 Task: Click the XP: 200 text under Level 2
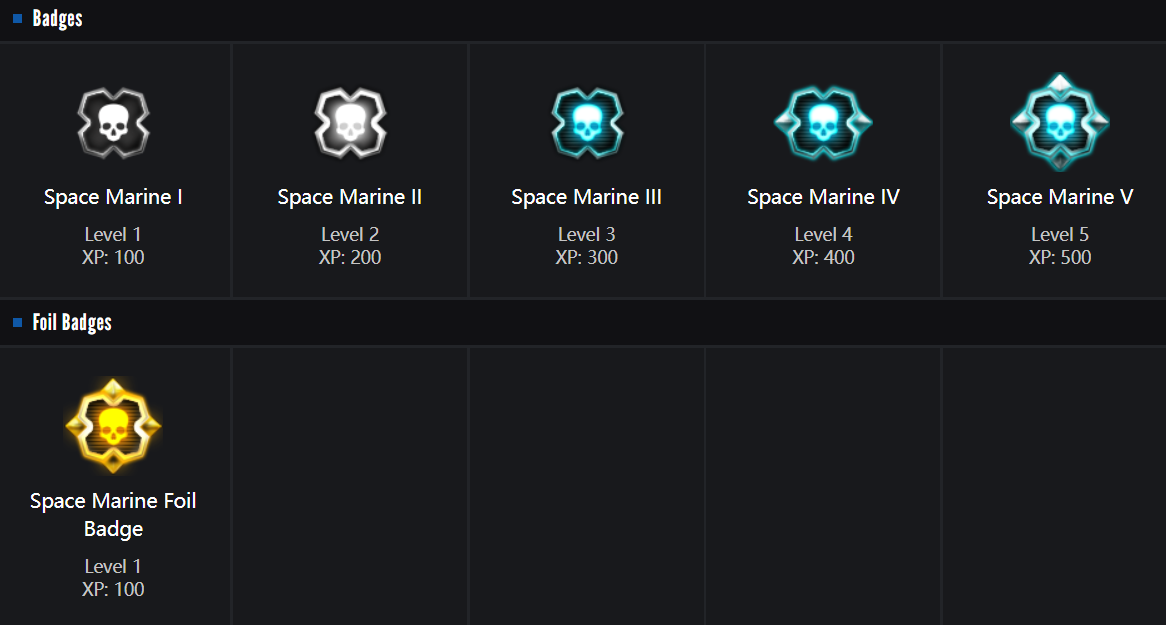click(350, 257)
